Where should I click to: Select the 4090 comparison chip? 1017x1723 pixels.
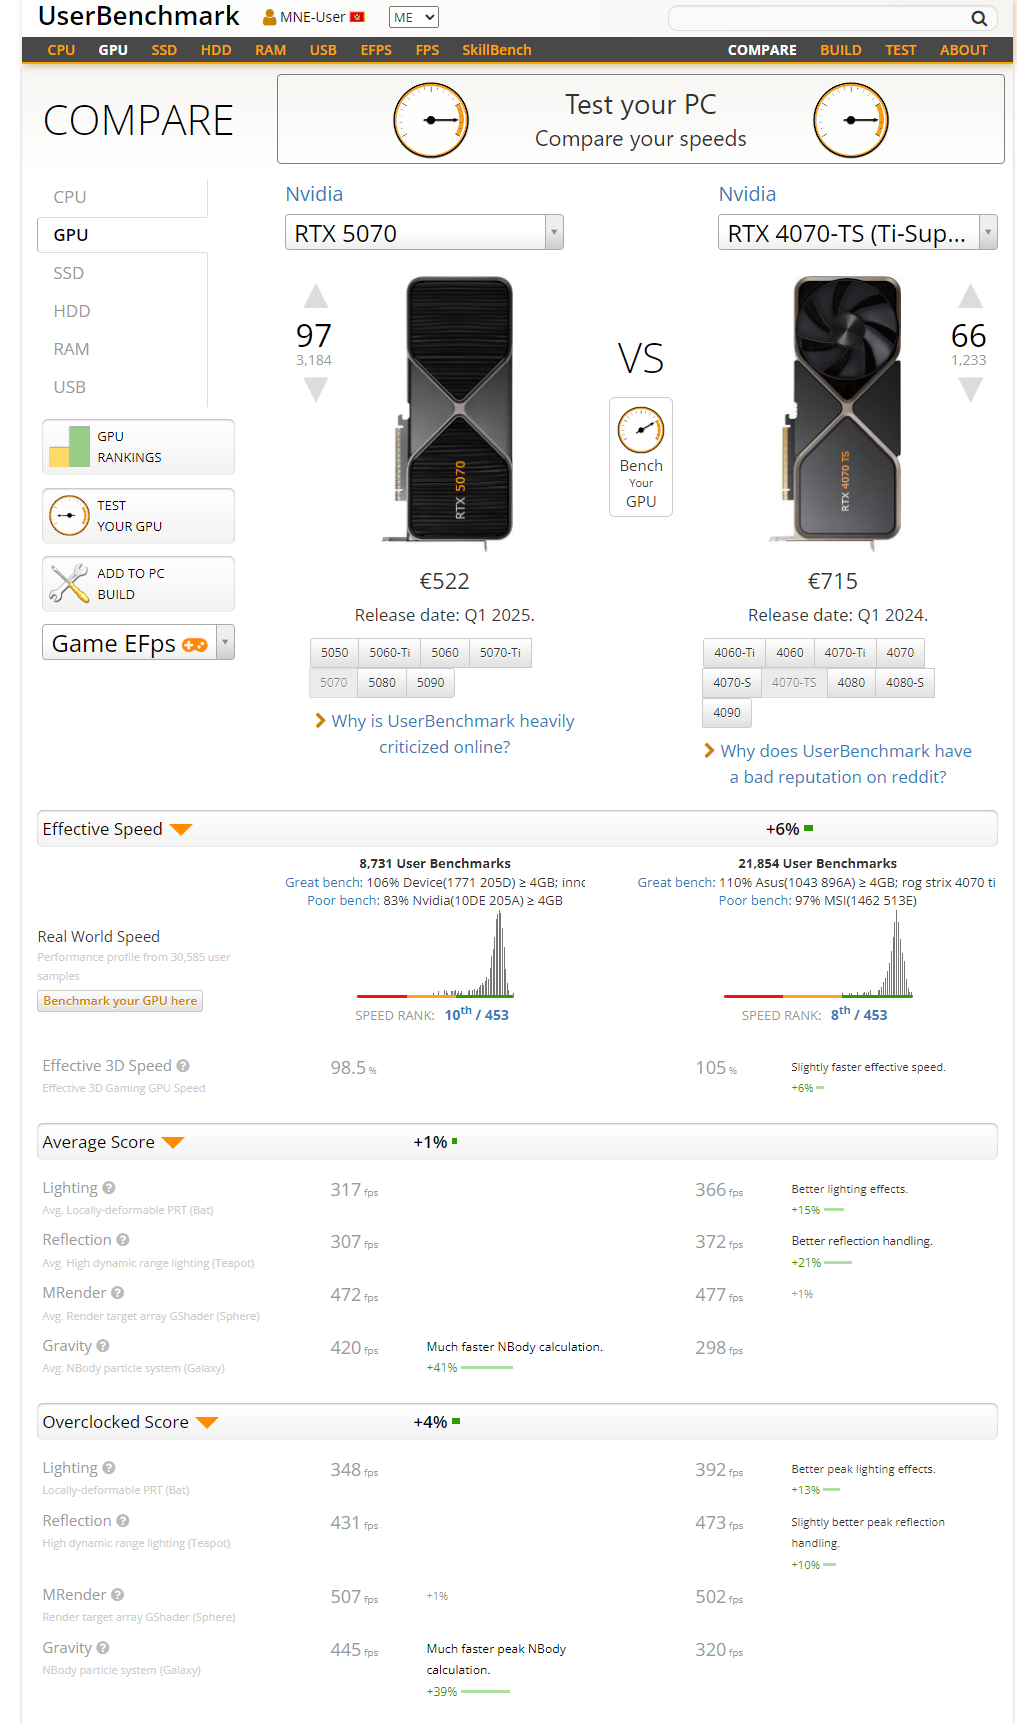[x=727, y=713]
